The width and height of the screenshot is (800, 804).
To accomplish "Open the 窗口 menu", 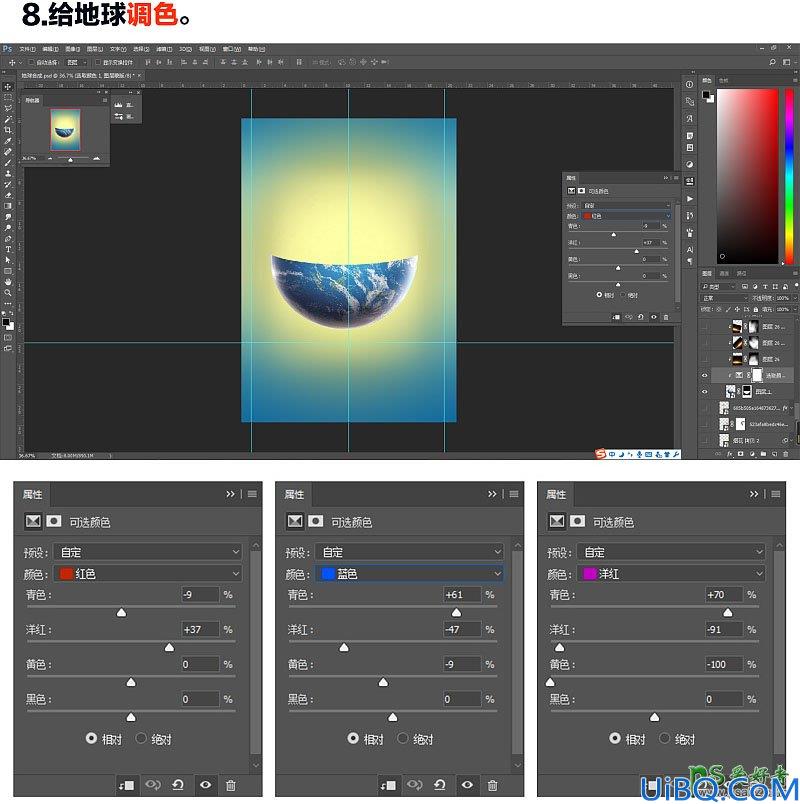I will 231,49.
